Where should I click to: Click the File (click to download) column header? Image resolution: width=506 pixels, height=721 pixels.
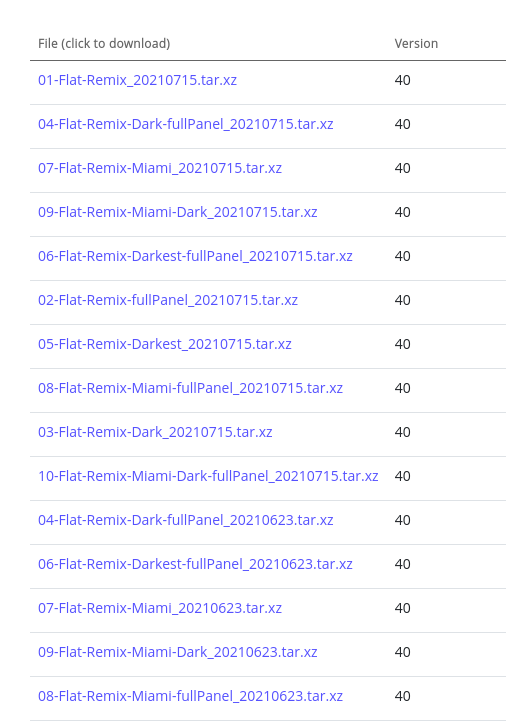104,44
